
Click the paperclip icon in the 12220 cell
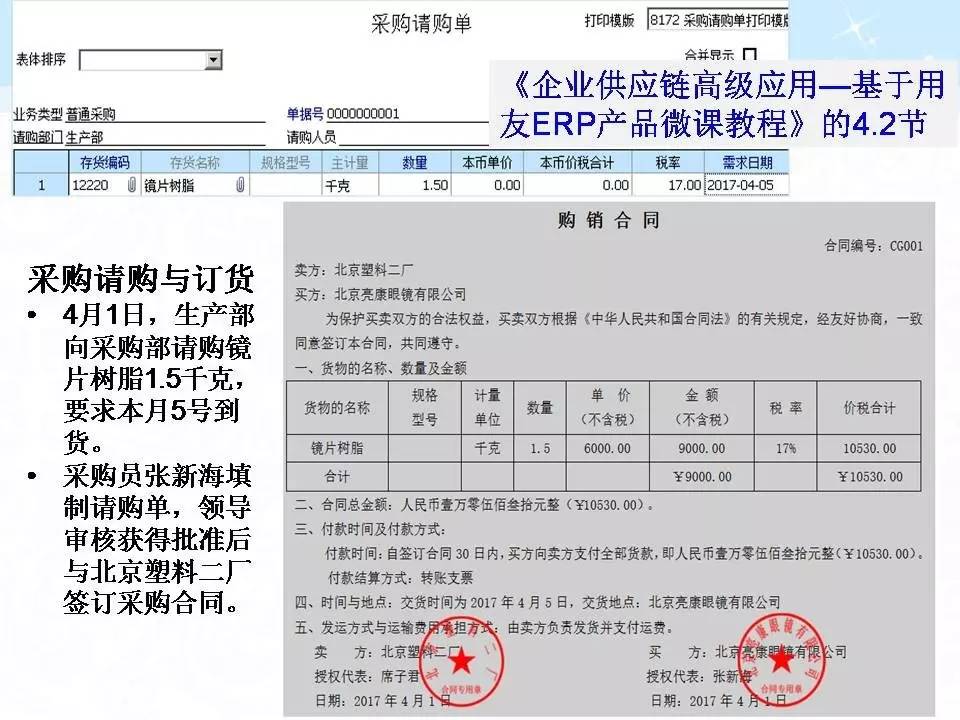click(131, 185)
